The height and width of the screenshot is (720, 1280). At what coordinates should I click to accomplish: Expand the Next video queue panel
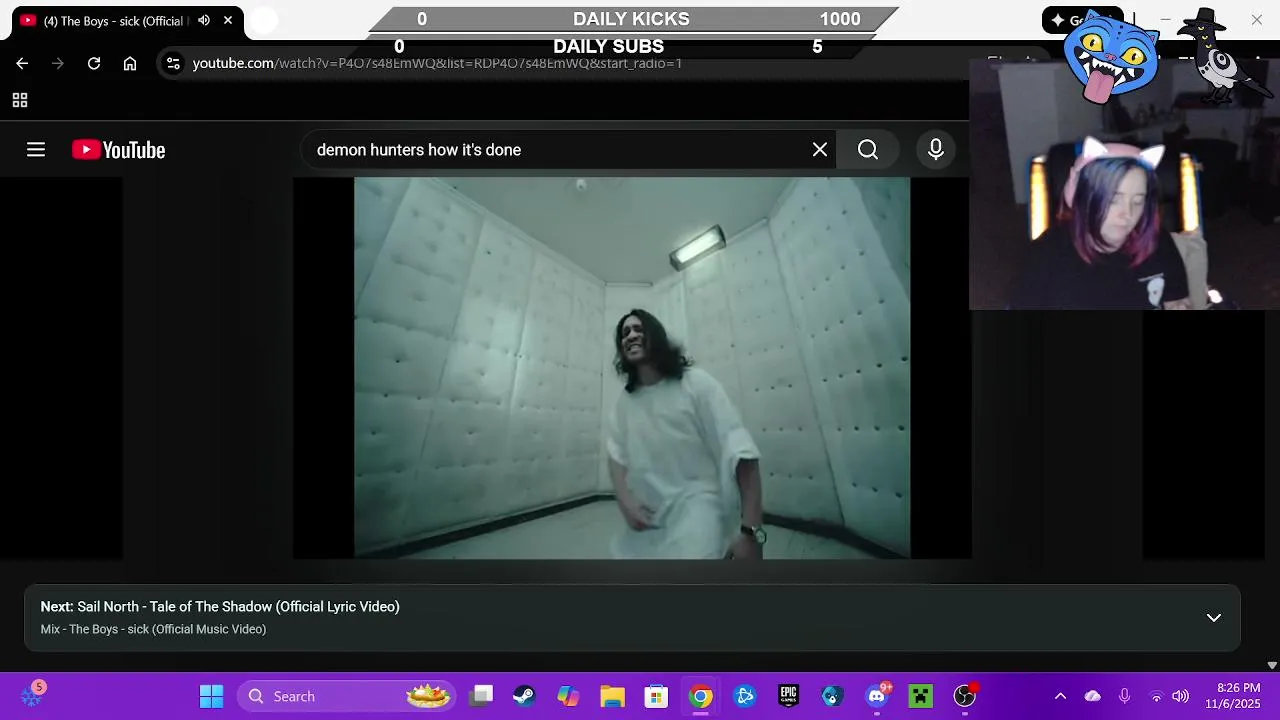coord(1214,618)
